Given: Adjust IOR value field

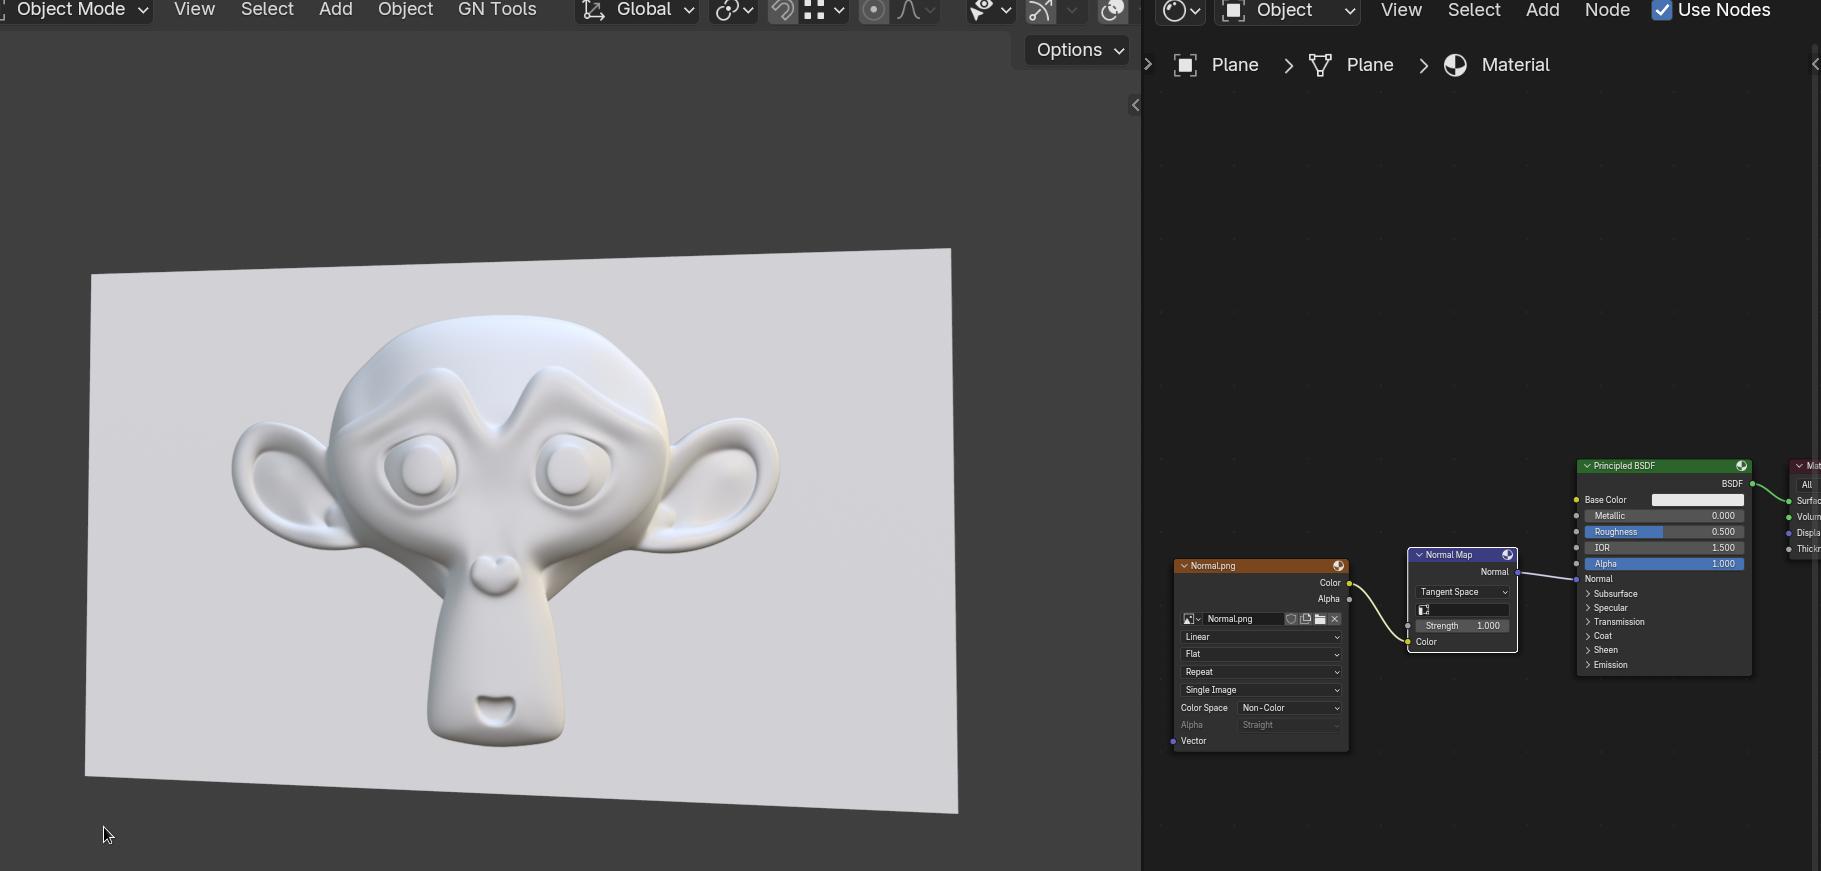Looking at the screenshot, I should 1664,548.
